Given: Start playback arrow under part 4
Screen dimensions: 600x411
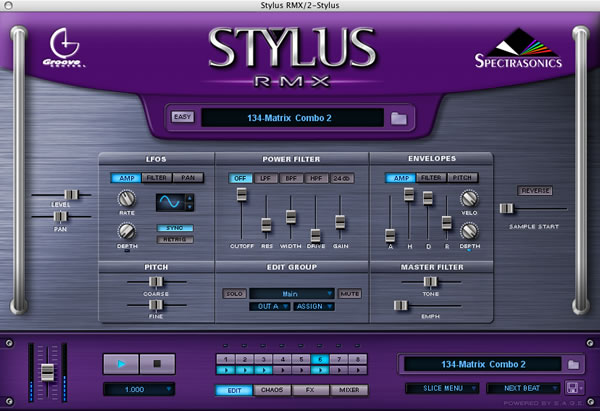Looking at the screenshot, I should pyautogui.click(x=282, y=370).
